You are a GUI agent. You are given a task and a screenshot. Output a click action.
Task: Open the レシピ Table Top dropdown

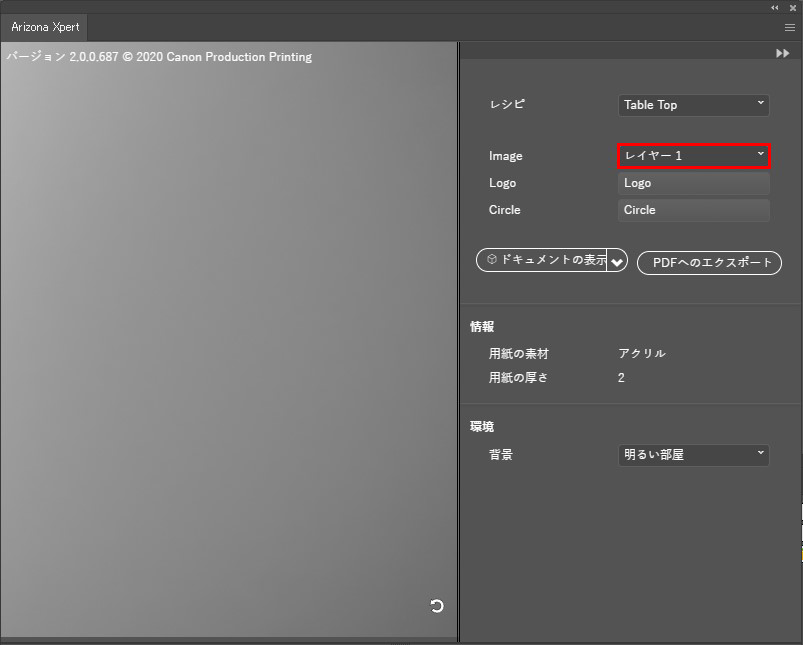(x=693, y=105)
